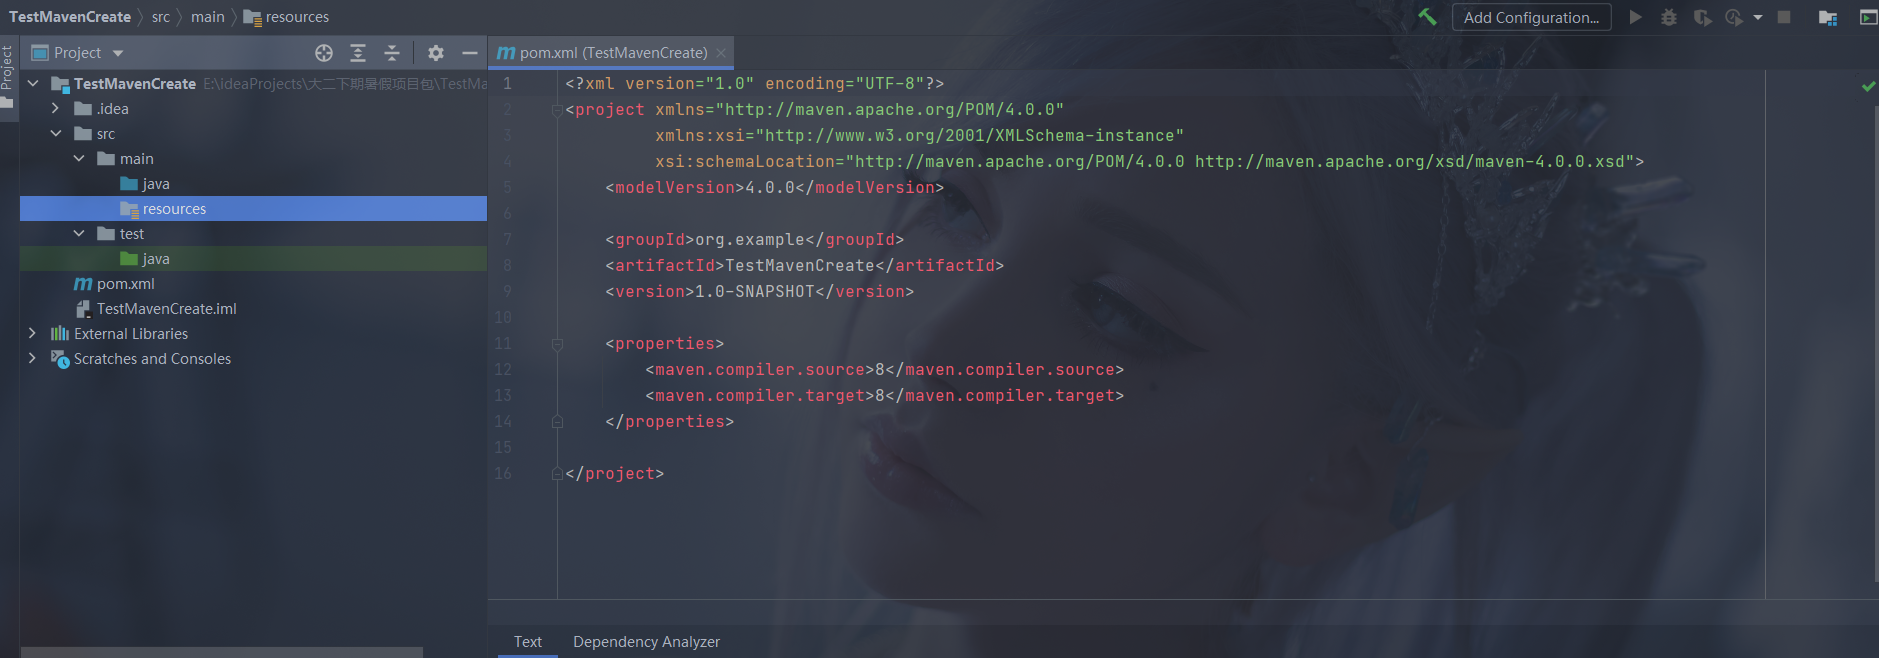Switch to the Dependency Analyzer tab

point(646,642)
